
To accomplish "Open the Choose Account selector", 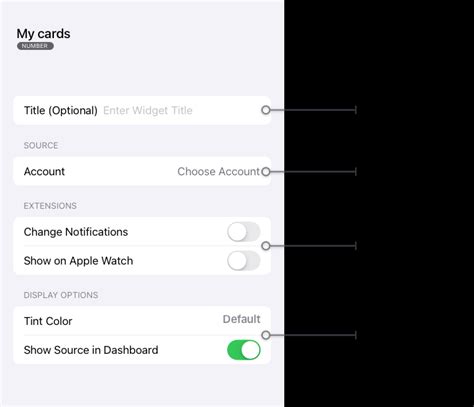I will (x=218, y=171).
